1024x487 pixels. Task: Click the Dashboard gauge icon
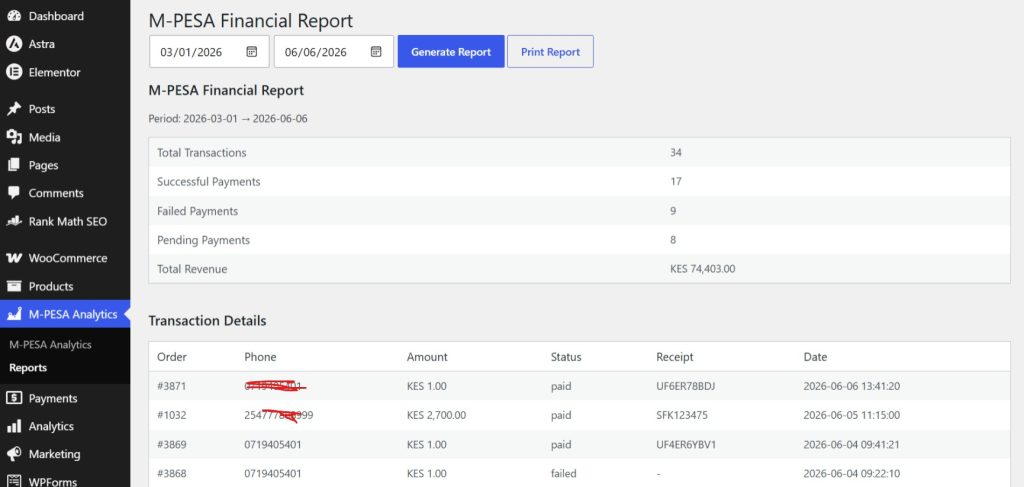(x=14, y=16)
